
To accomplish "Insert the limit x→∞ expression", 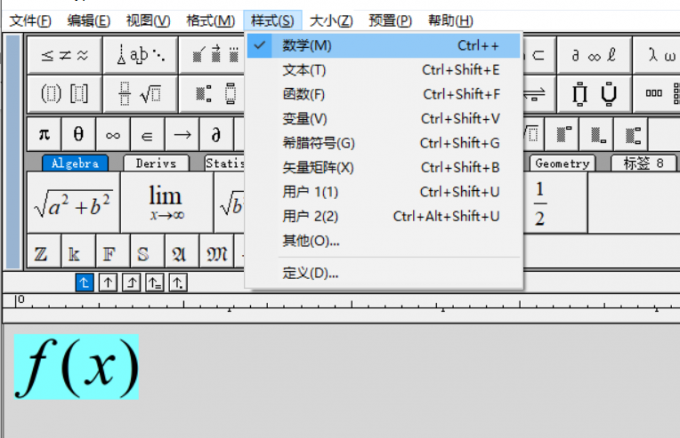I will point(167,203).
